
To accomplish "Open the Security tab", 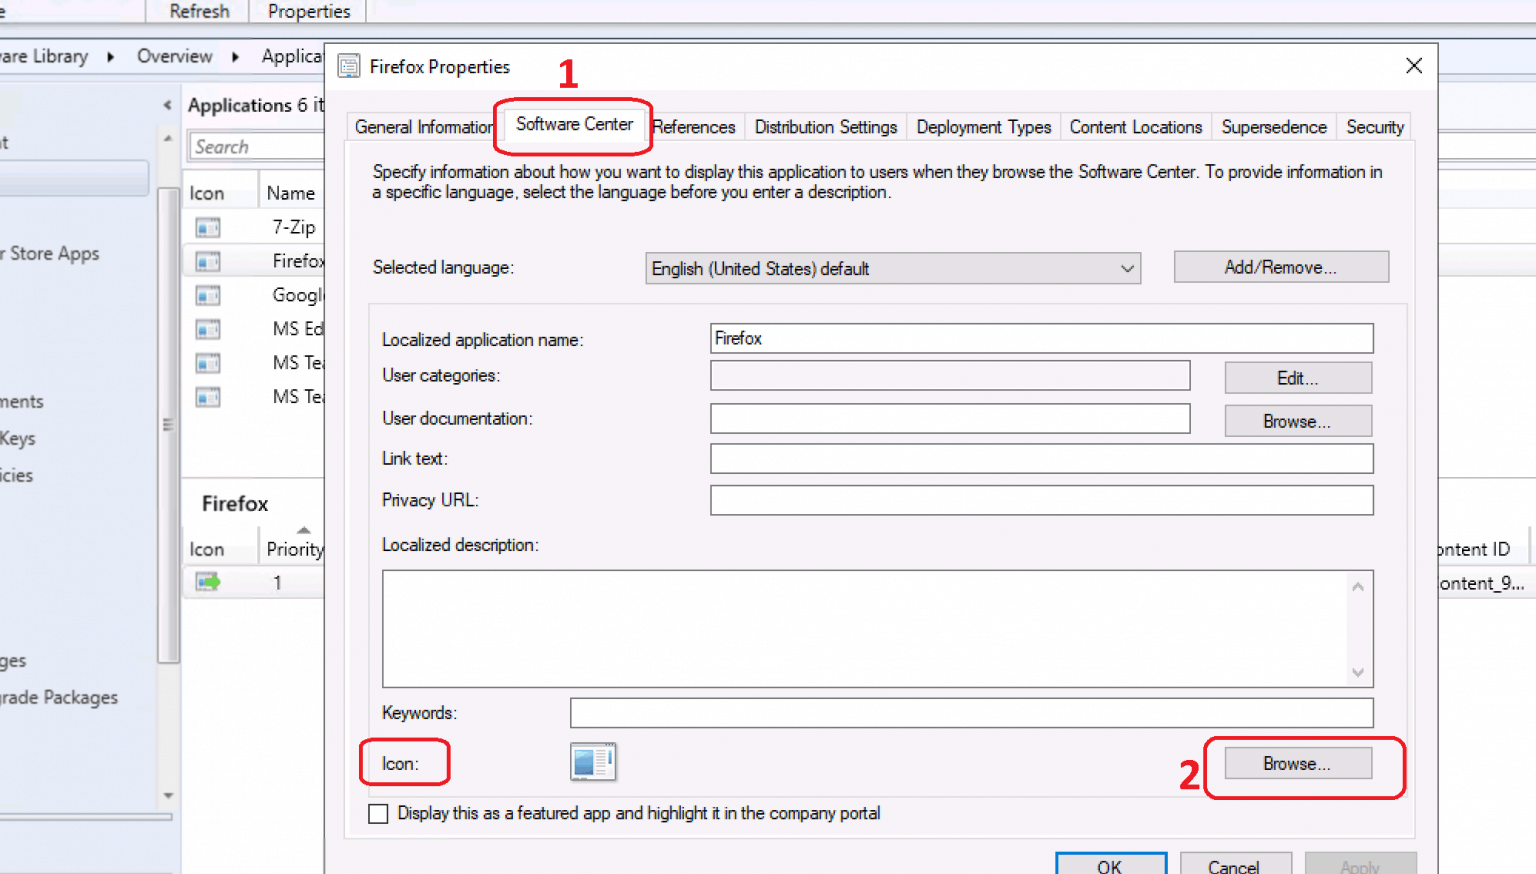I will [x=1374, y=127].
